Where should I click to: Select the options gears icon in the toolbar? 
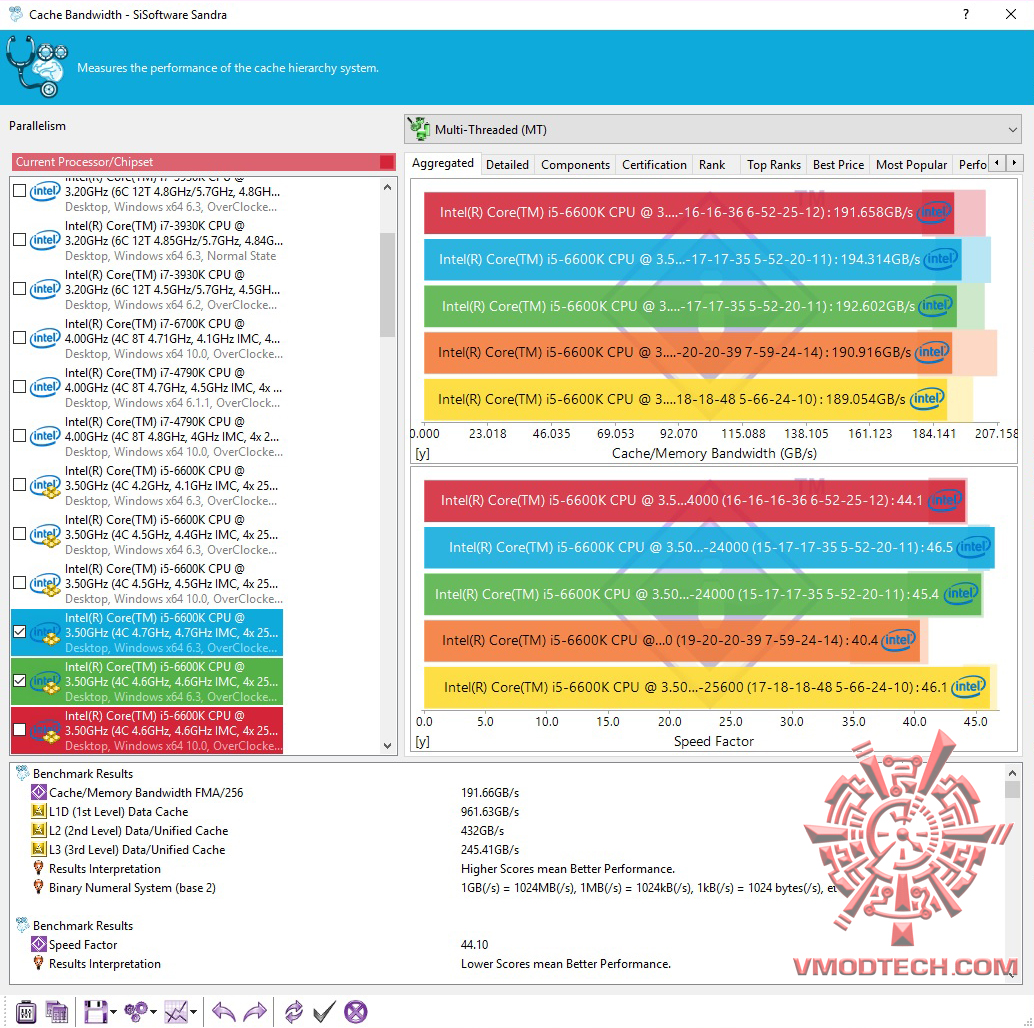click(135, 1012)
